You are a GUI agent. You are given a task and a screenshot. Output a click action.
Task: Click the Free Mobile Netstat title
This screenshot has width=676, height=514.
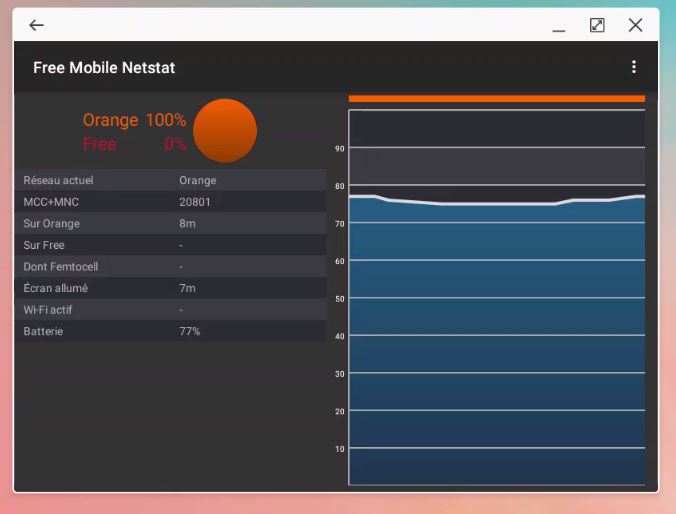coord(104,68)
